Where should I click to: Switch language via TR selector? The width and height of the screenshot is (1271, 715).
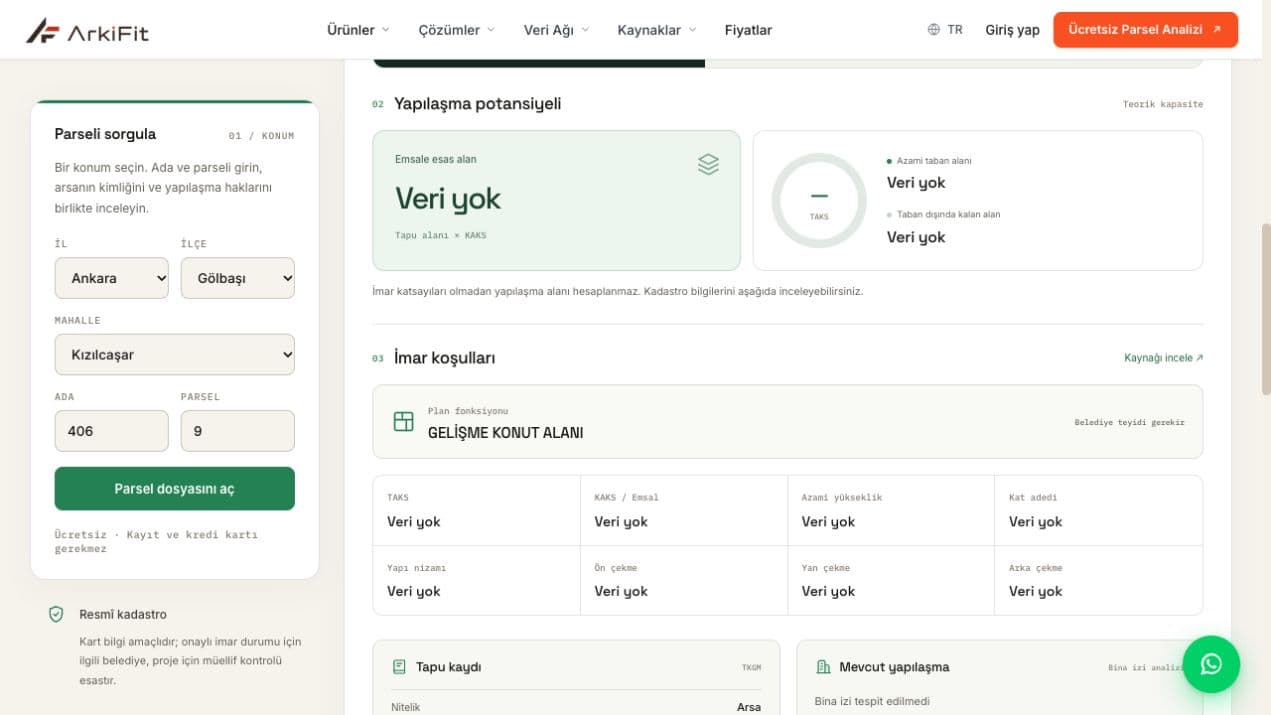pos(945,30)
